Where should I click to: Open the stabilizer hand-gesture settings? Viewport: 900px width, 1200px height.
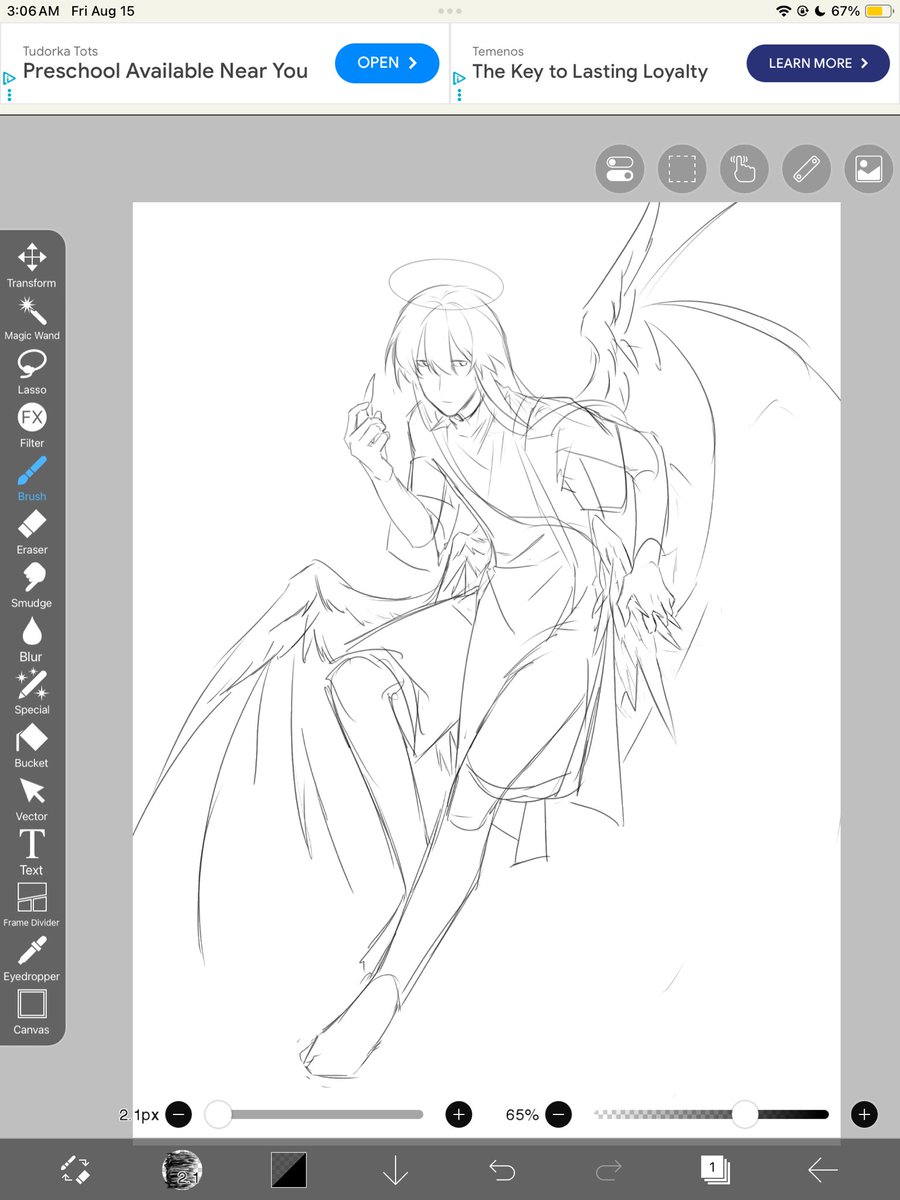click(745, 169)
